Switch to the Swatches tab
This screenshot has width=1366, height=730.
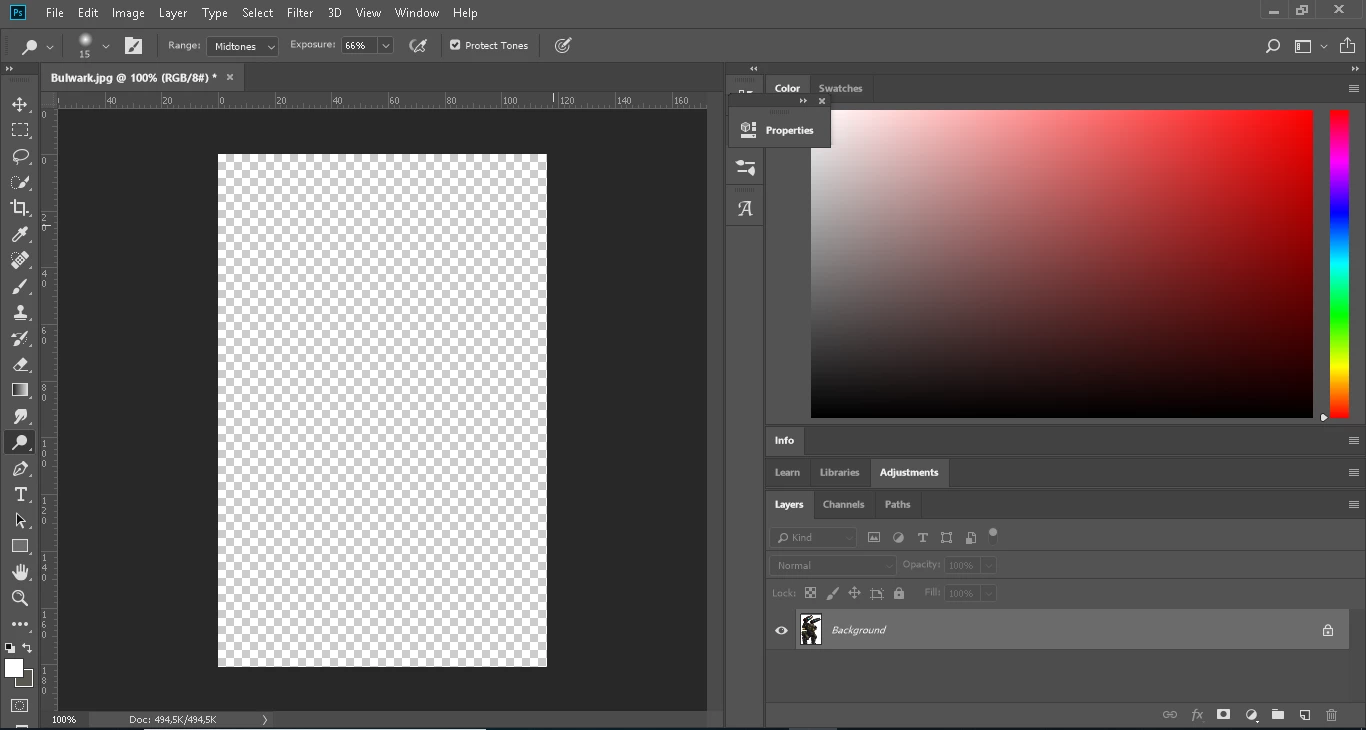point(840,89)
